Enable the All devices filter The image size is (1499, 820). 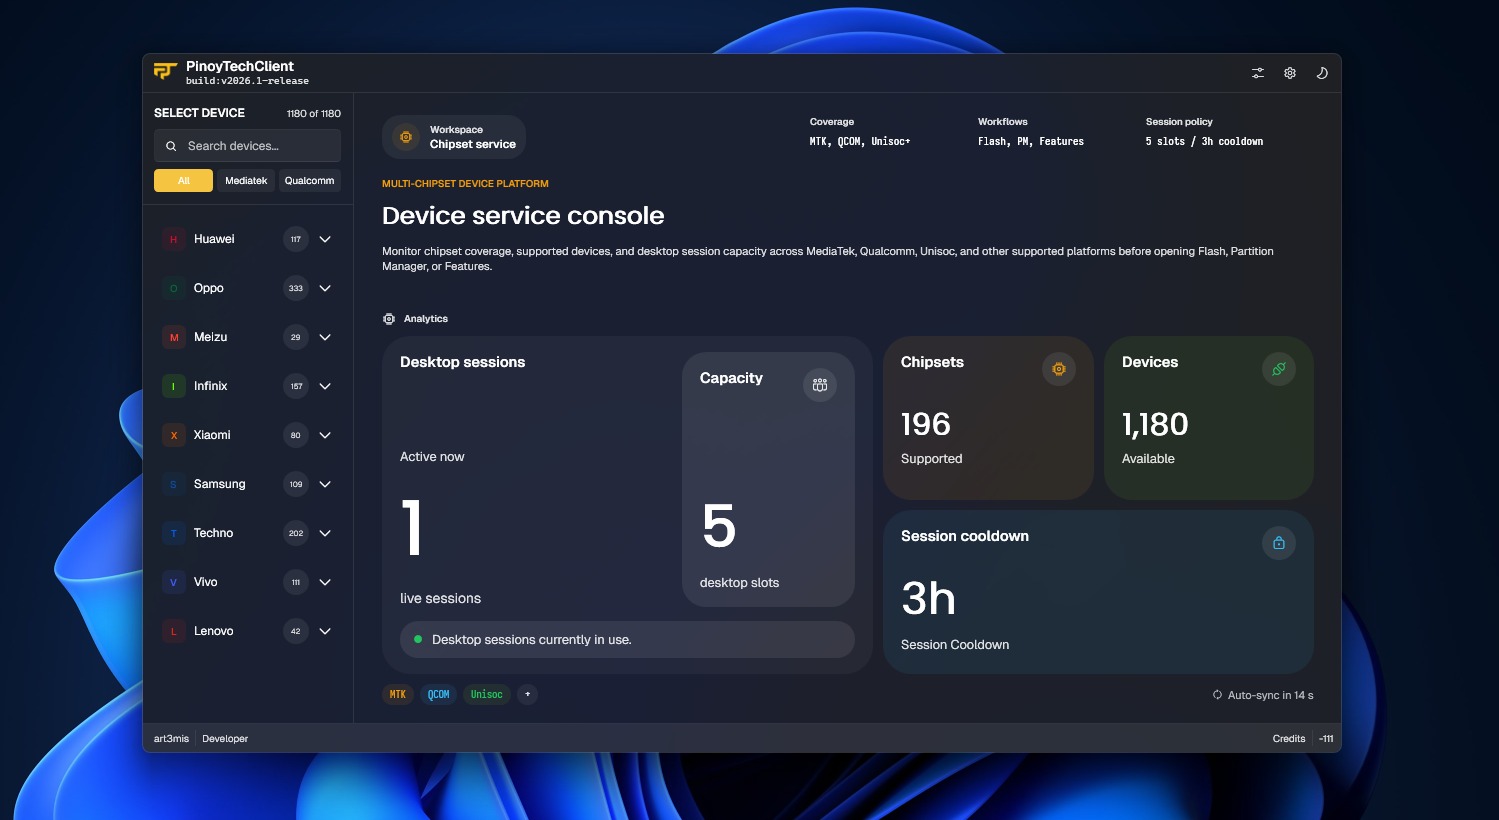click(x=183, y=181)
